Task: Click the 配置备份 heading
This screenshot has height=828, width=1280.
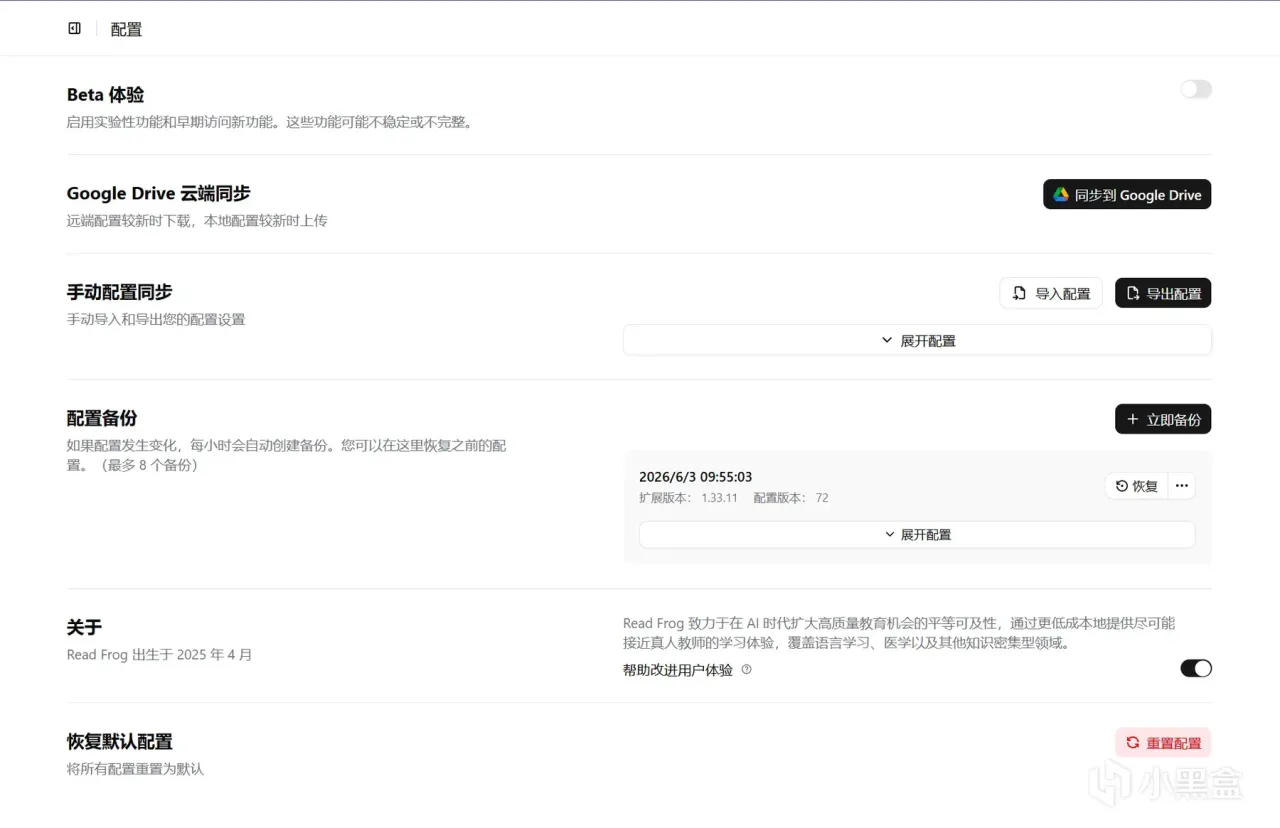Action: tap(102, 418)
